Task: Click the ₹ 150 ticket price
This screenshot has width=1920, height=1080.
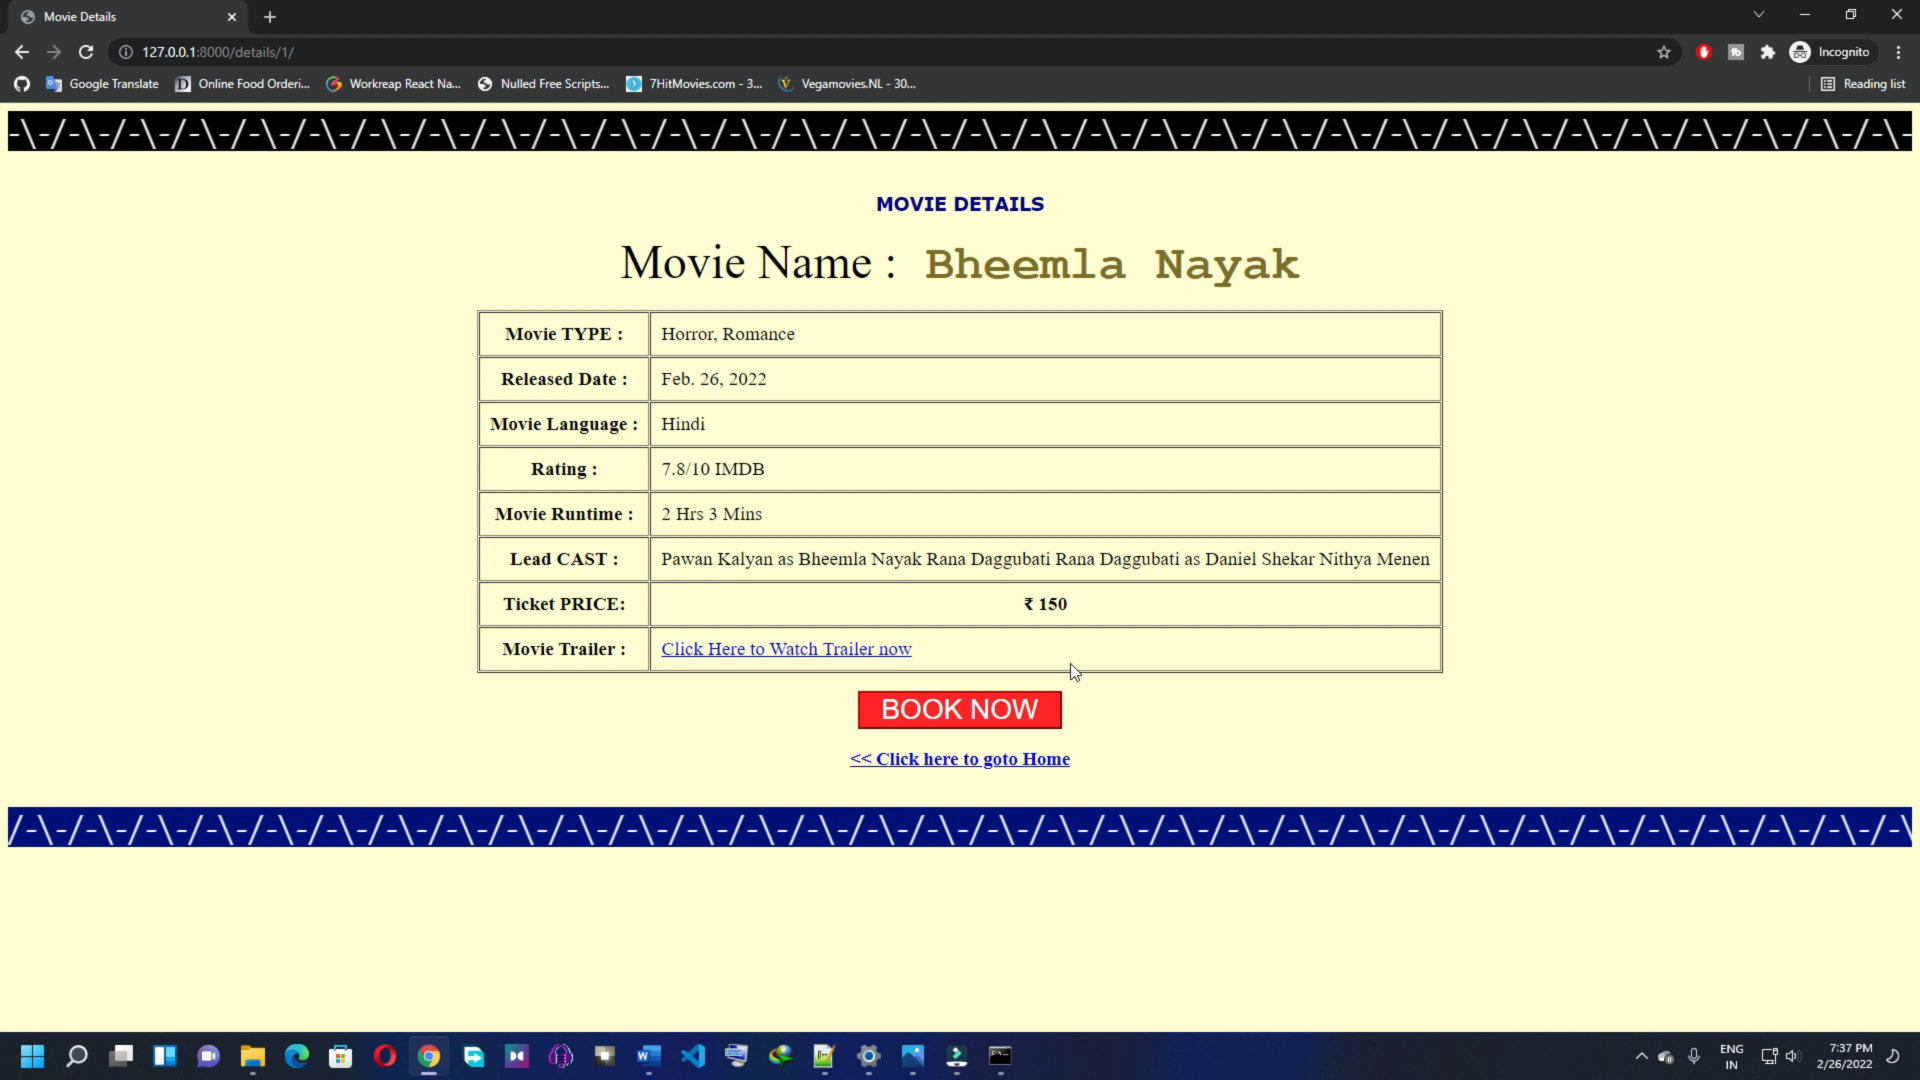Action: tap(1045, 604)
